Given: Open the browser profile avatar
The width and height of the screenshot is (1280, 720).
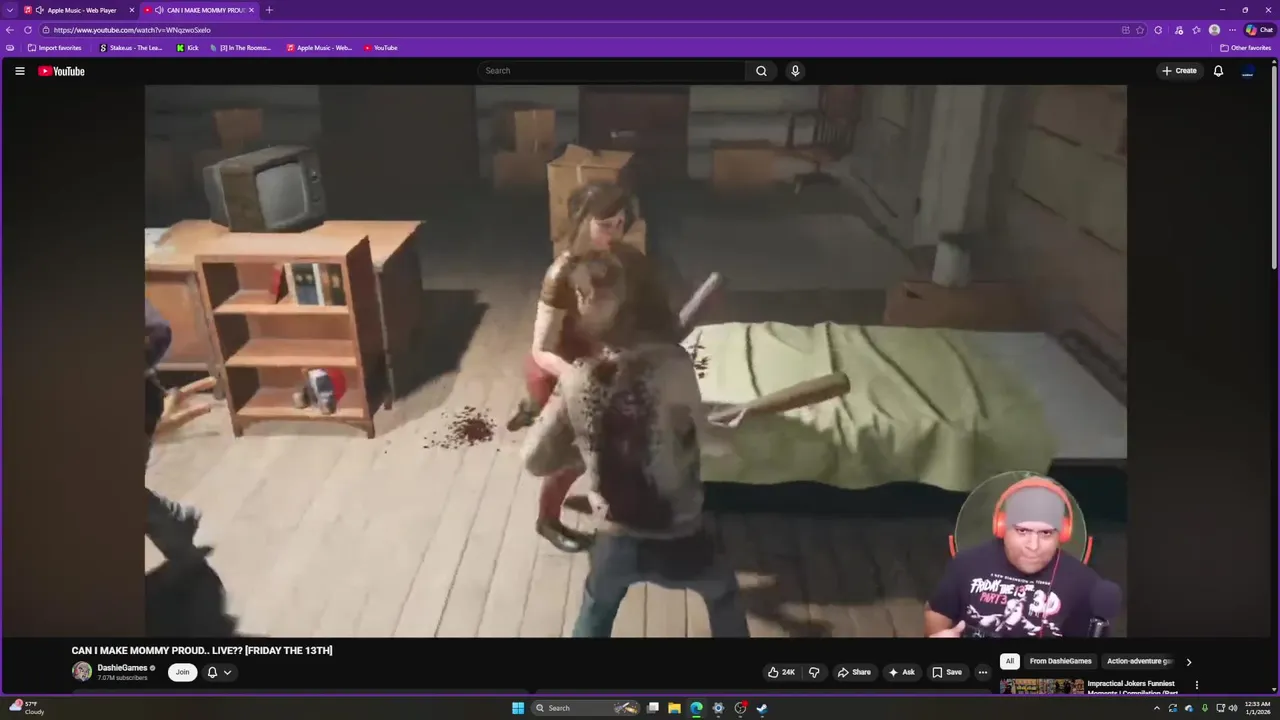Looking at the screenshot, I should click(x=1214, y=30).
